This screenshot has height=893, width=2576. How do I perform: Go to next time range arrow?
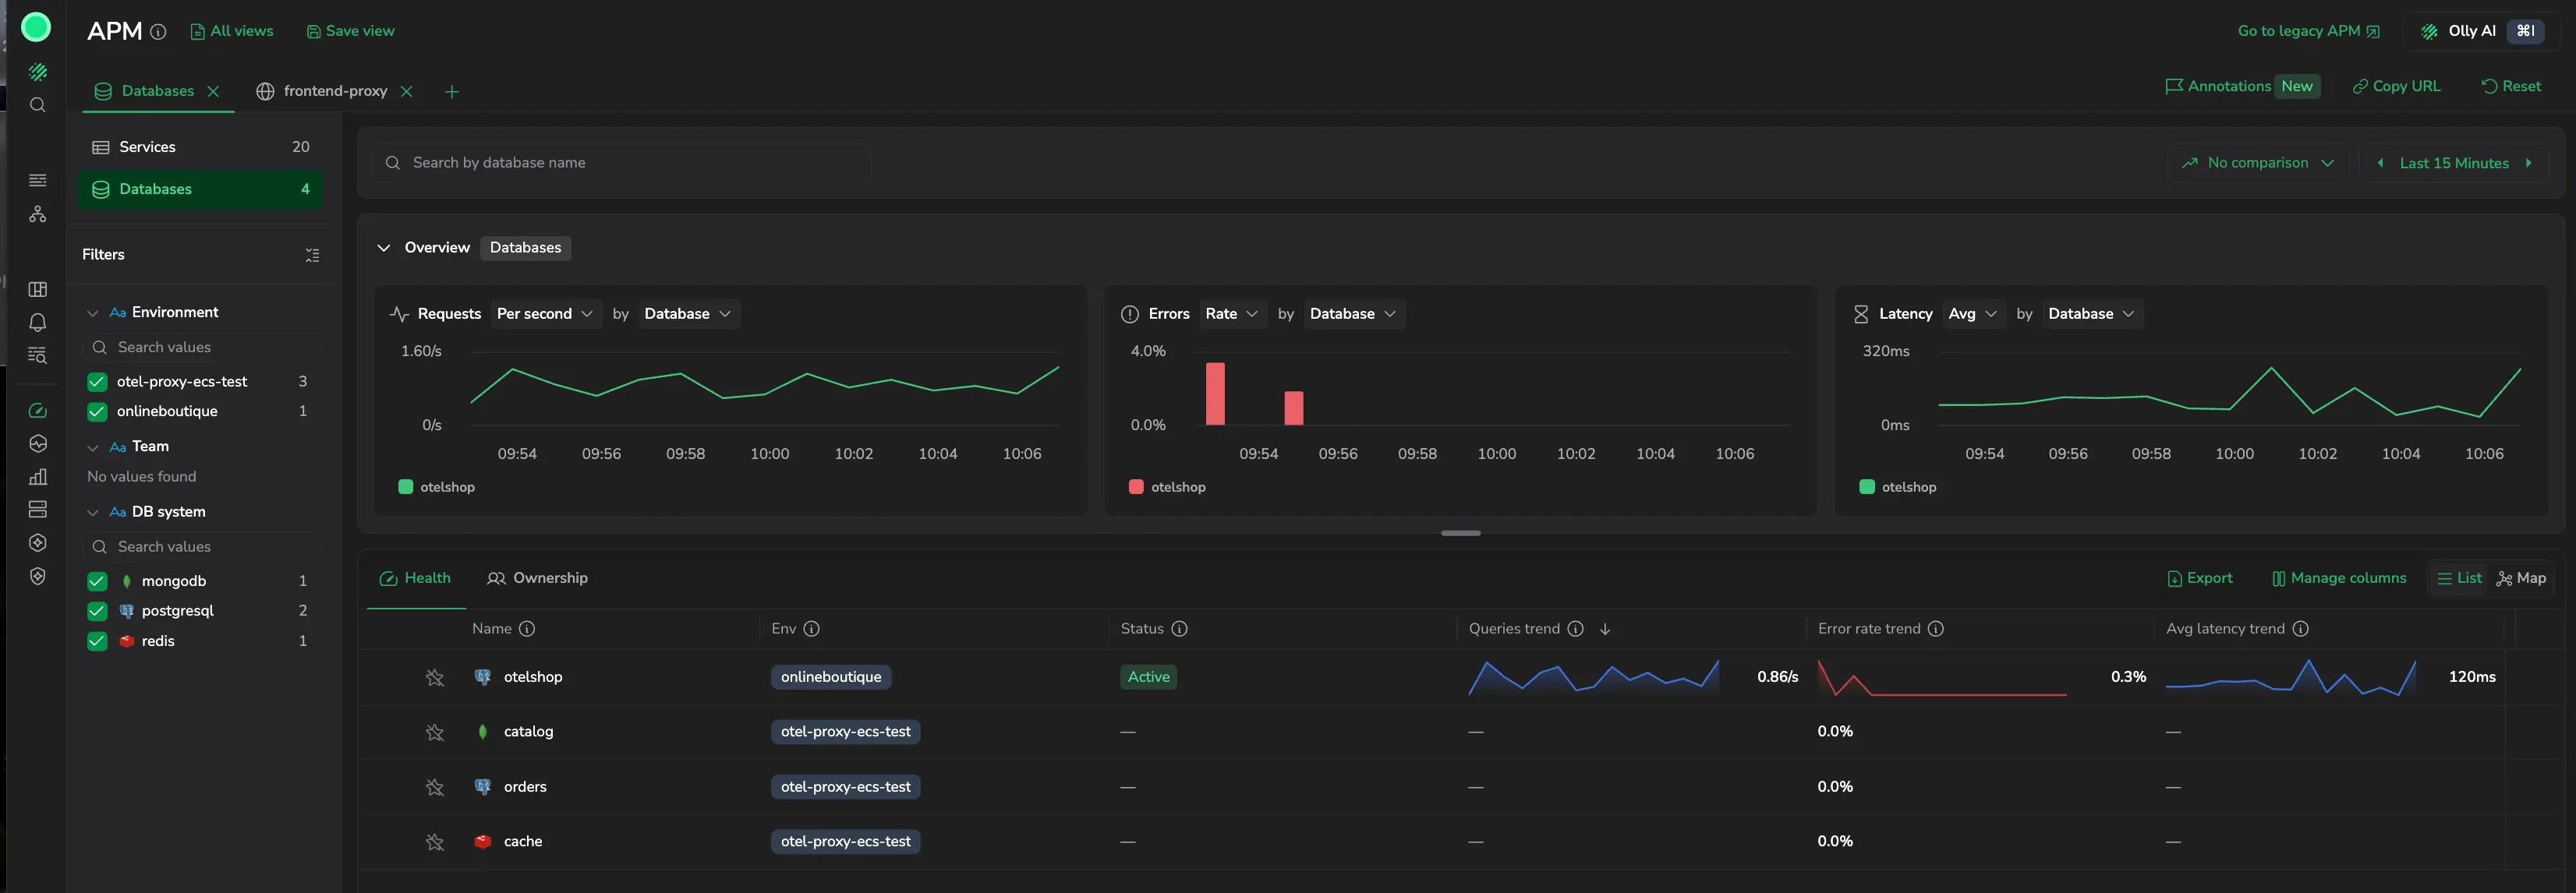point(2528,163)
